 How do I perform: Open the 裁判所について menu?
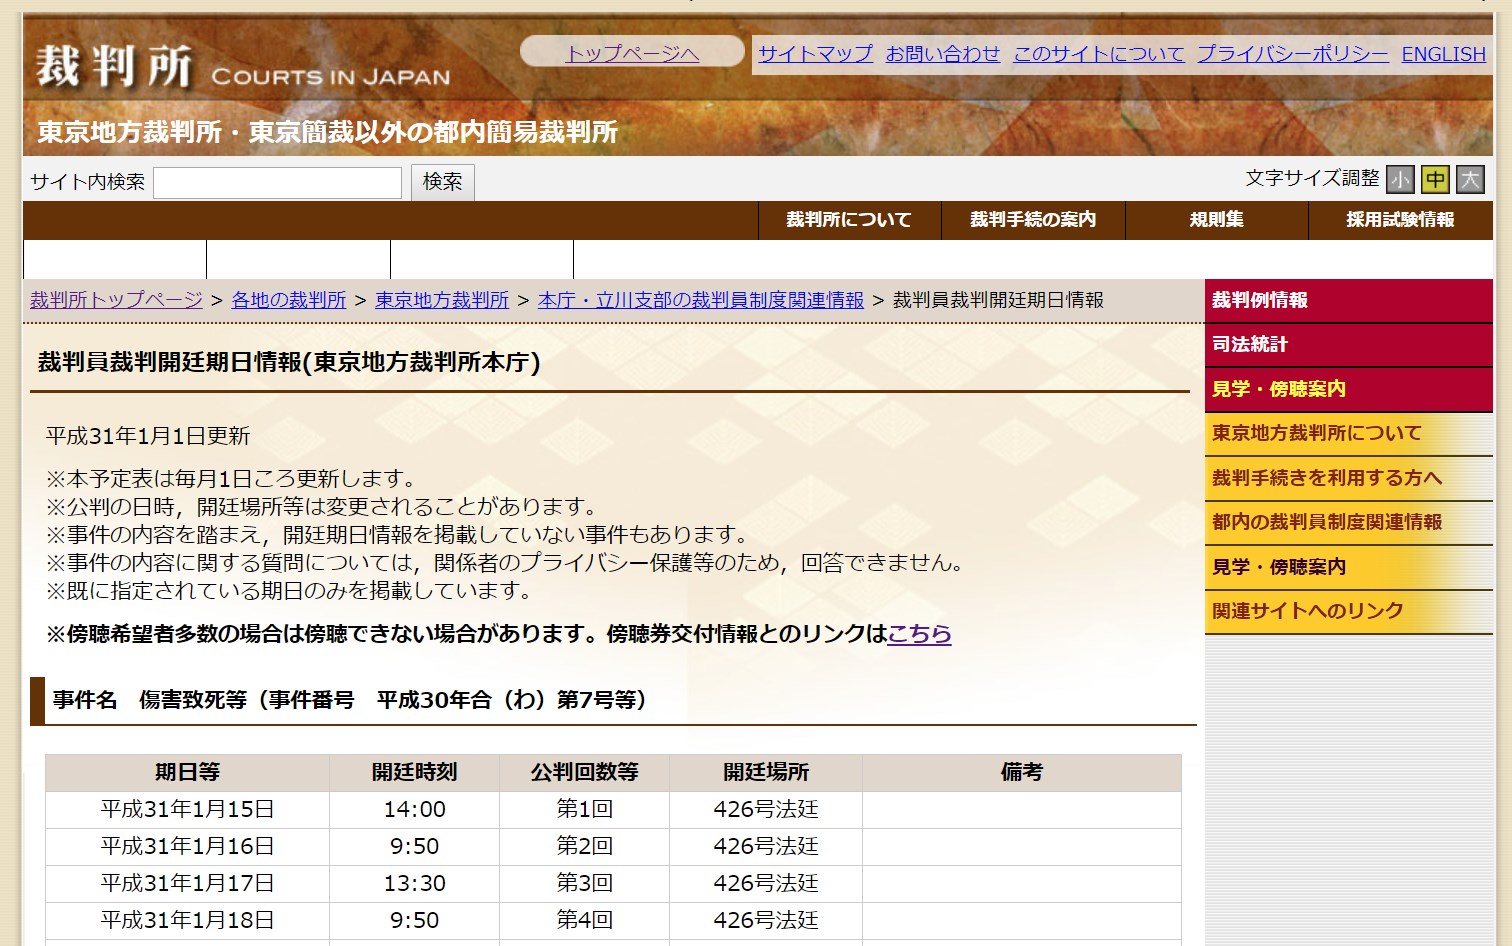coord(849,220)
